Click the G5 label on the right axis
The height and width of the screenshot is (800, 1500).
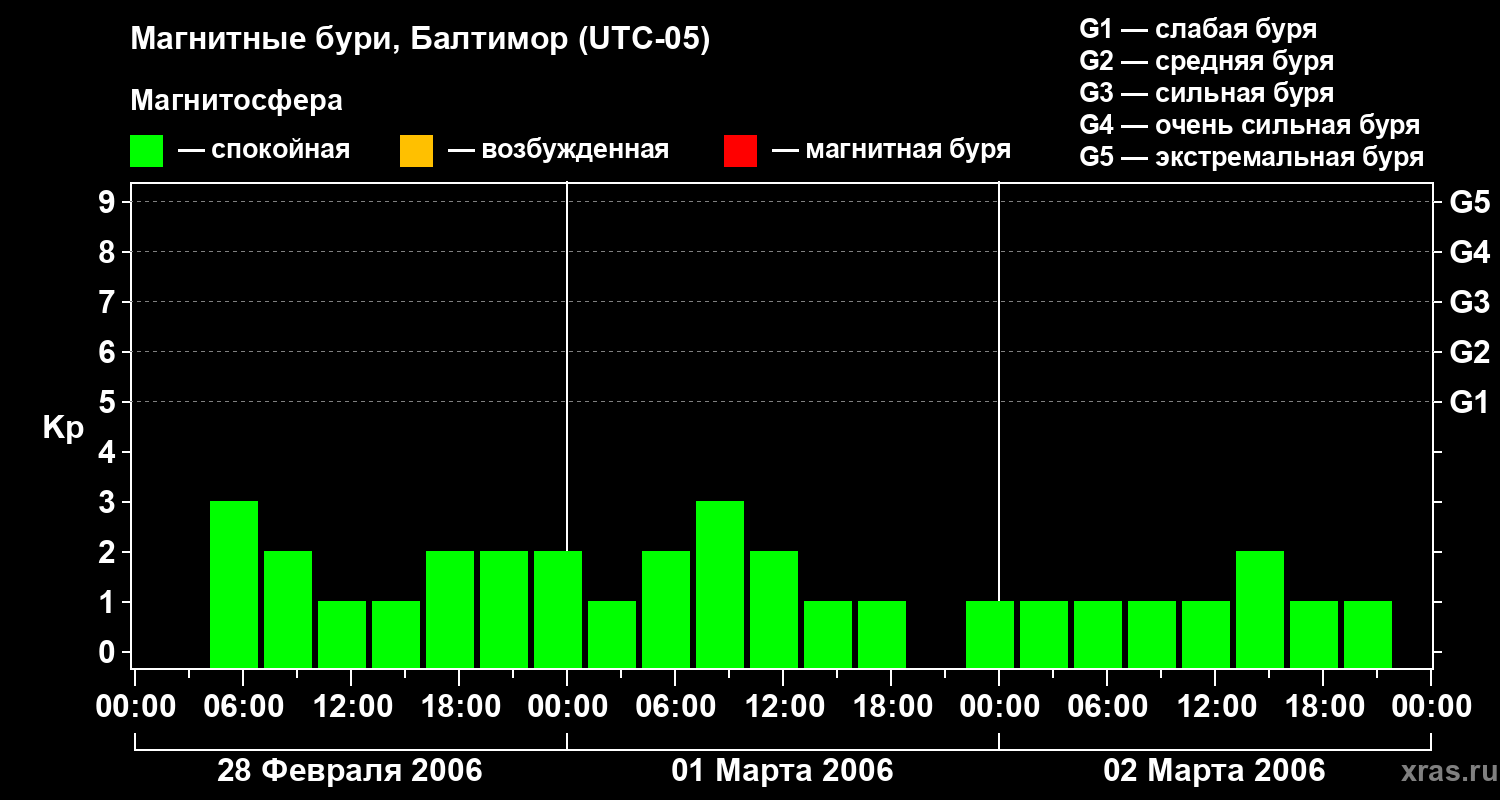[1469, 202]
